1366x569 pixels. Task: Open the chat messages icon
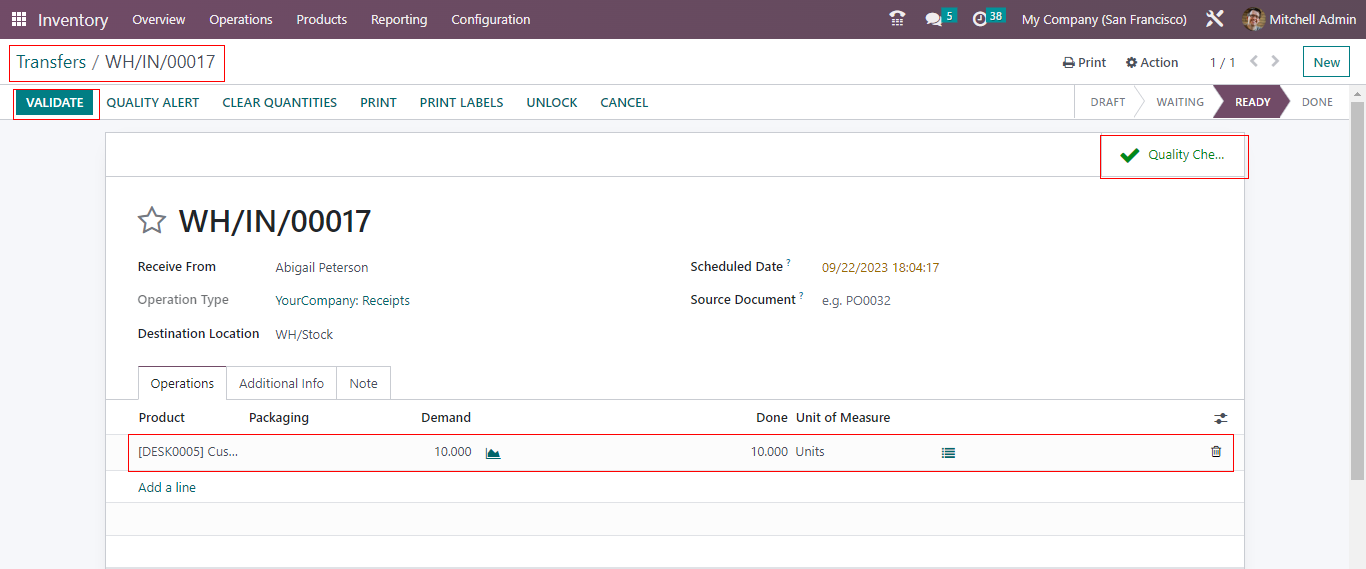click(x=934, y=20)
